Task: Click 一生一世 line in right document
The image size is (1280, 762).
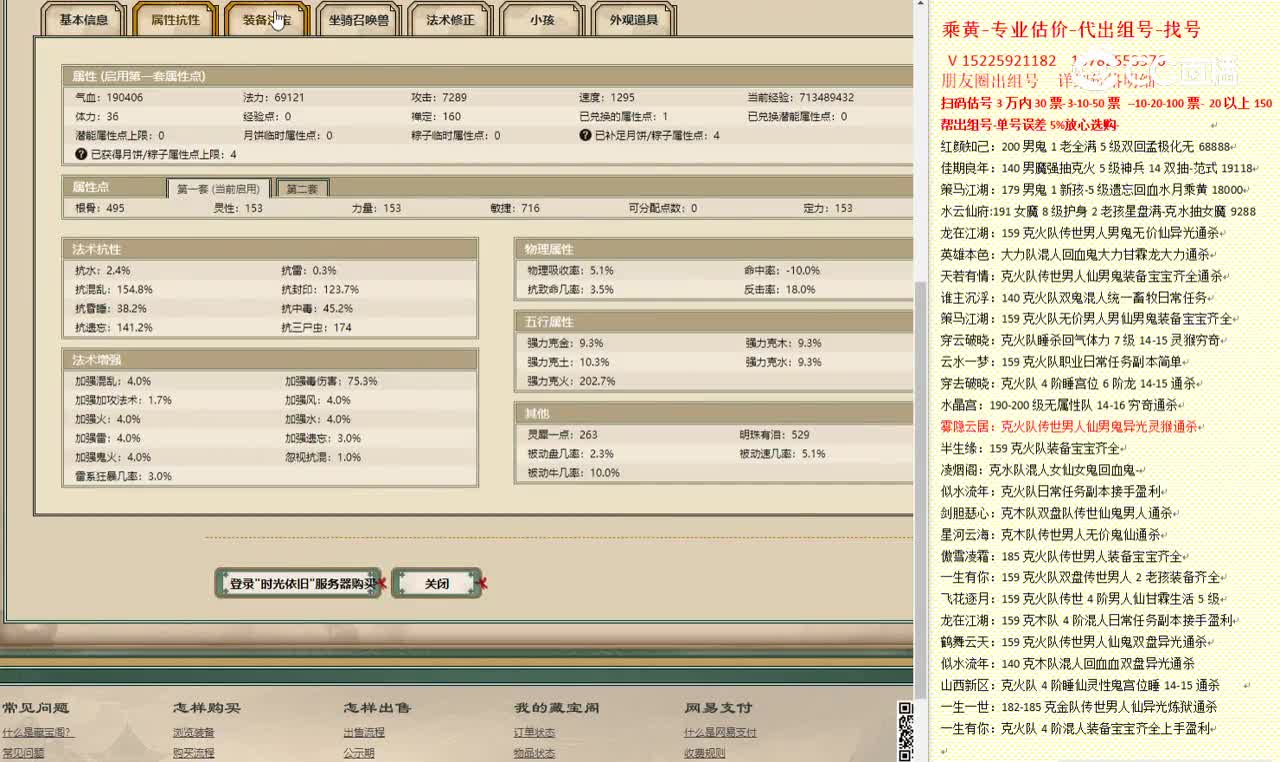Action: (x=1079, y=707)
